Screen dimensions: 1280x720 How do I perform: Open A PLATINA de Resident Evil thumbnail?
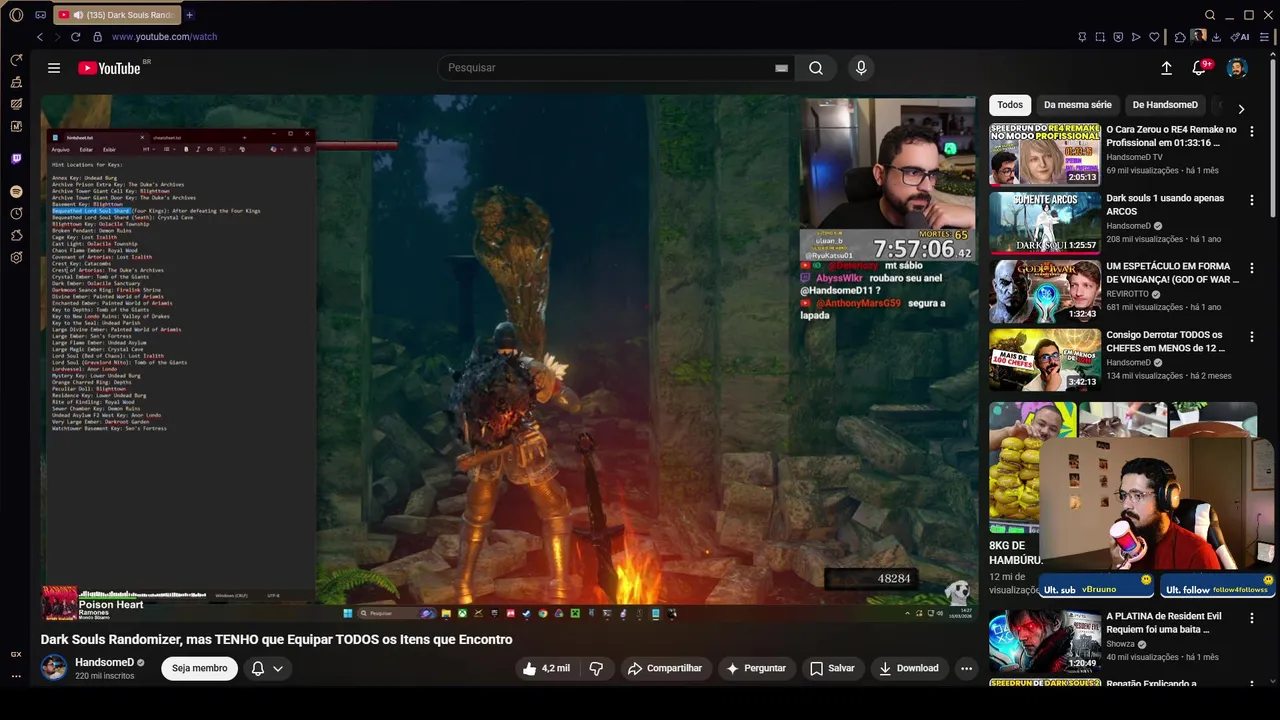click(x=1045, y=640)
